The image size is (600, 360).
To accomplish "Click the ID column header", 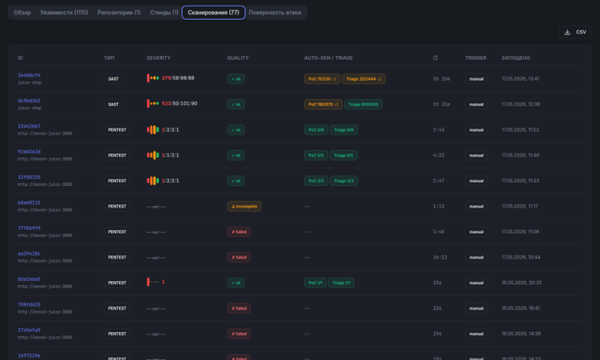I will coord(20,58).
